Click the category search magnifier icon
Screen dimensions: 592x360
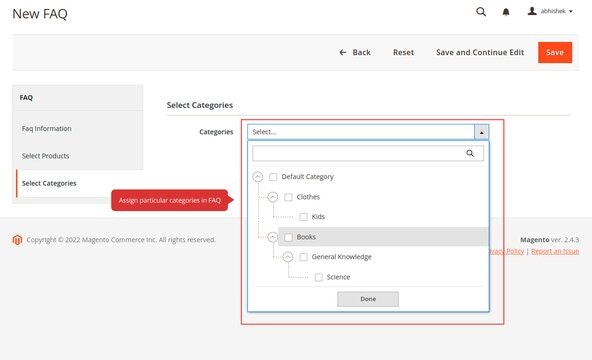click(470, 153)
